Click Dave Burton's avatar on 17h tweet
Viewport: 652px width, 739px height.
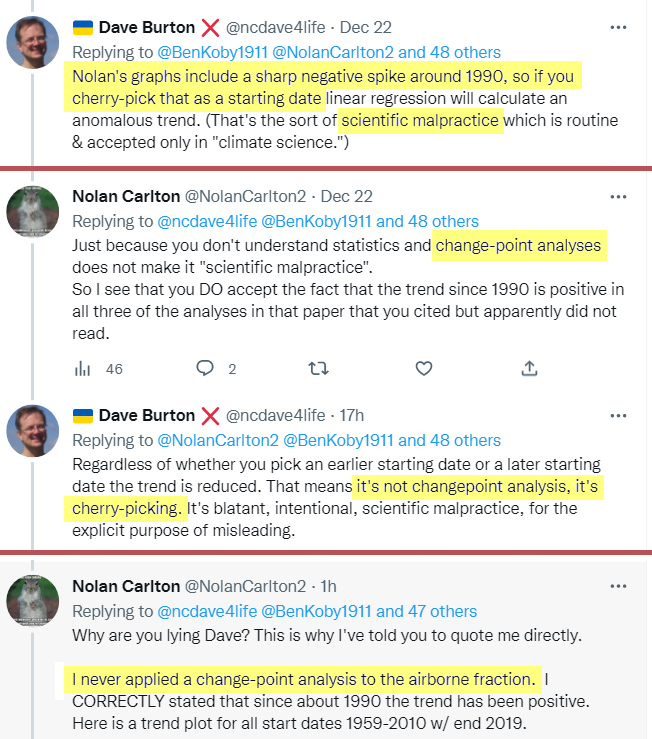coord(32,431)
